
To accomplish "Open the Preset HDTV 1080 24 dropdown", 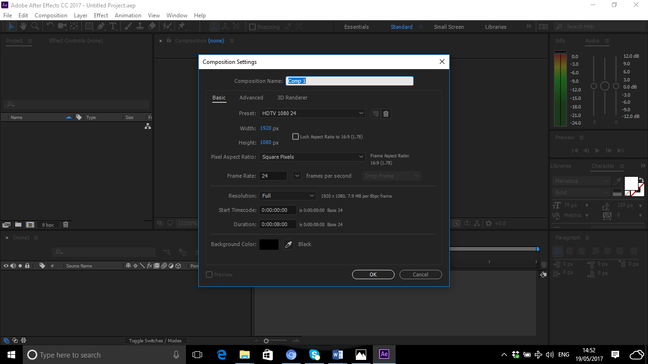I will pos(312,113).
